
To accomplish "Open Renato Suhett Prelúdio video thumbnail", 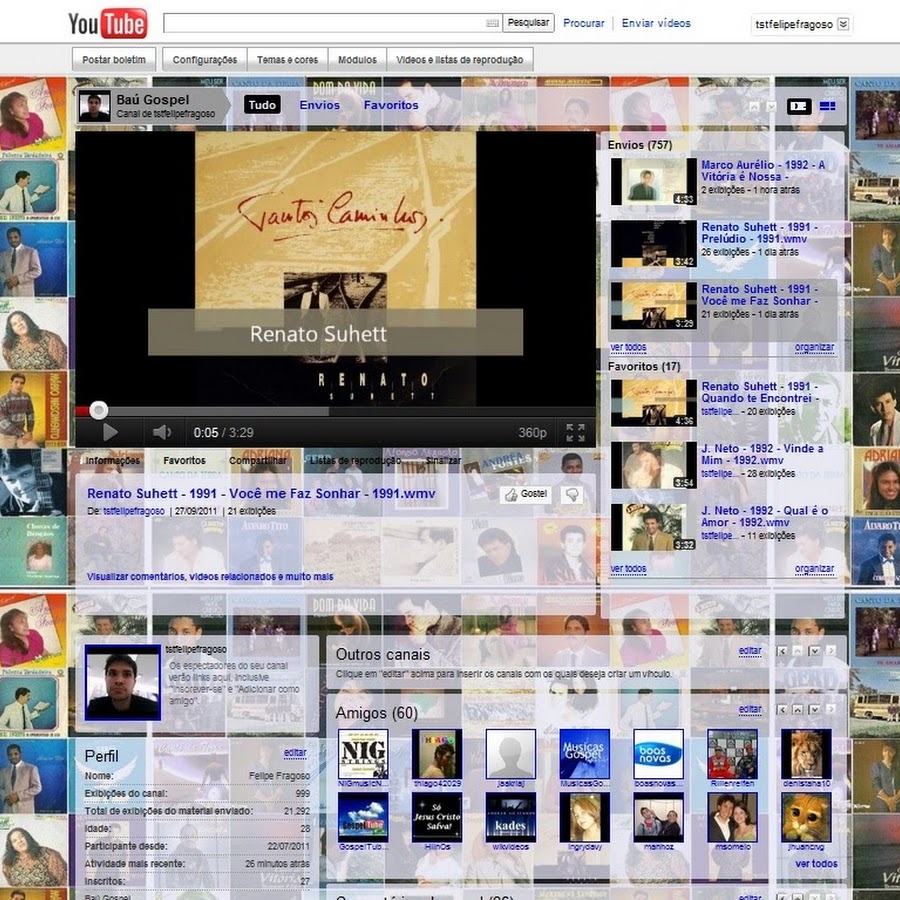I will 654,244.
